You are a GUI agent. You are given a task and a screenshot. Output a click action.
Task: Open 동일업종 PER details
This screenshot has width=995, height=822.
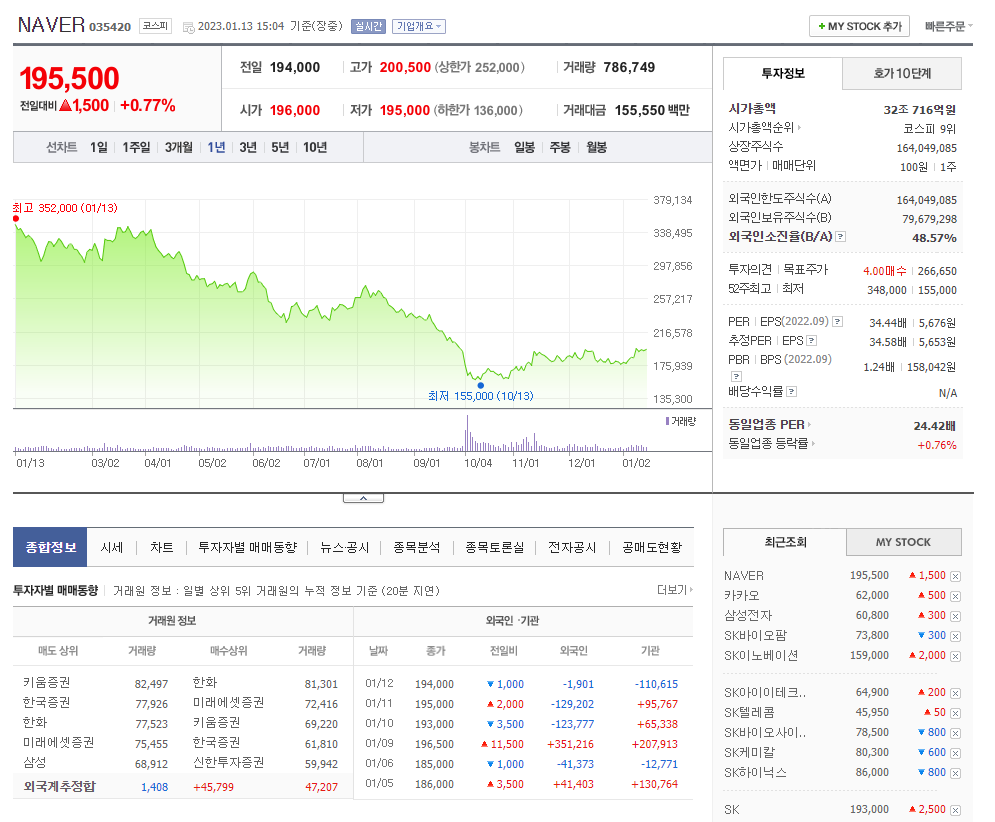pyautogui.click(x=769, y=425)
